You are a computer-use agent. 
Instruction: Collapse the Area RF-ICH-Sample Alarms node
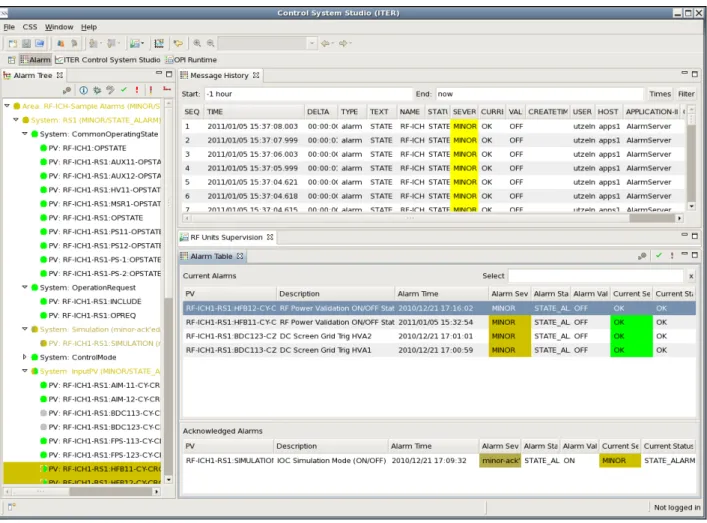[7, 106]
